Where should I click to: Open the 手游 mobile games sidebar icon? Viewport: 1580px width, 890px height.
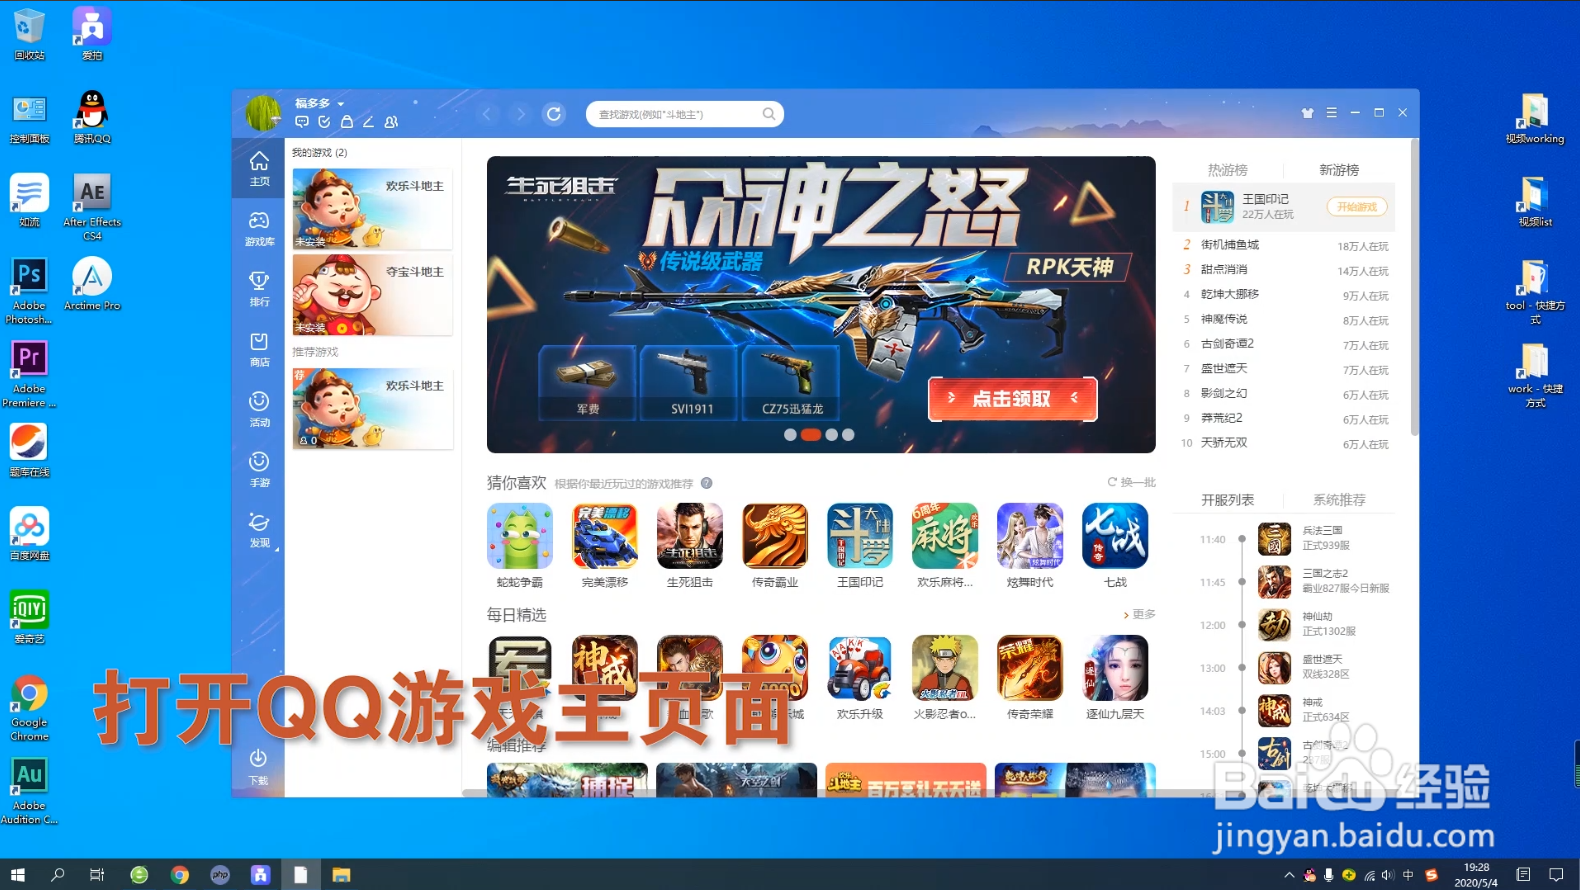(259, 469)
